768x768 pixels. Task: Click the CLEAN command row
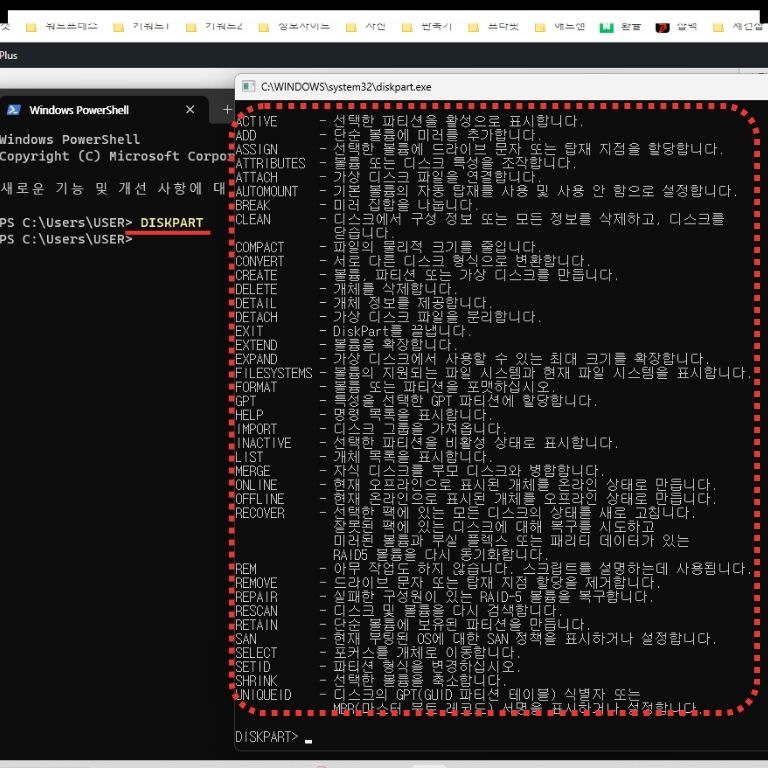[480, 226]
